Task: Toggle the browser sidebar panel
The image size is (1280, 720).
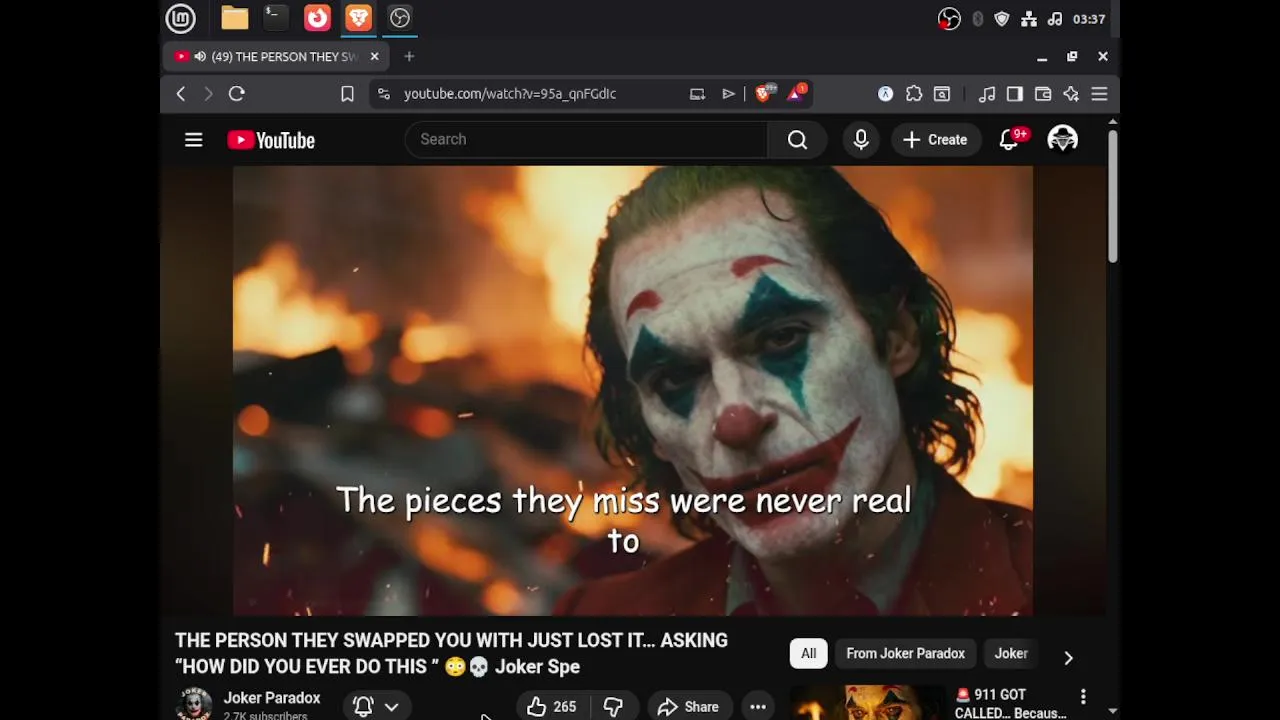Action: 1015,94
